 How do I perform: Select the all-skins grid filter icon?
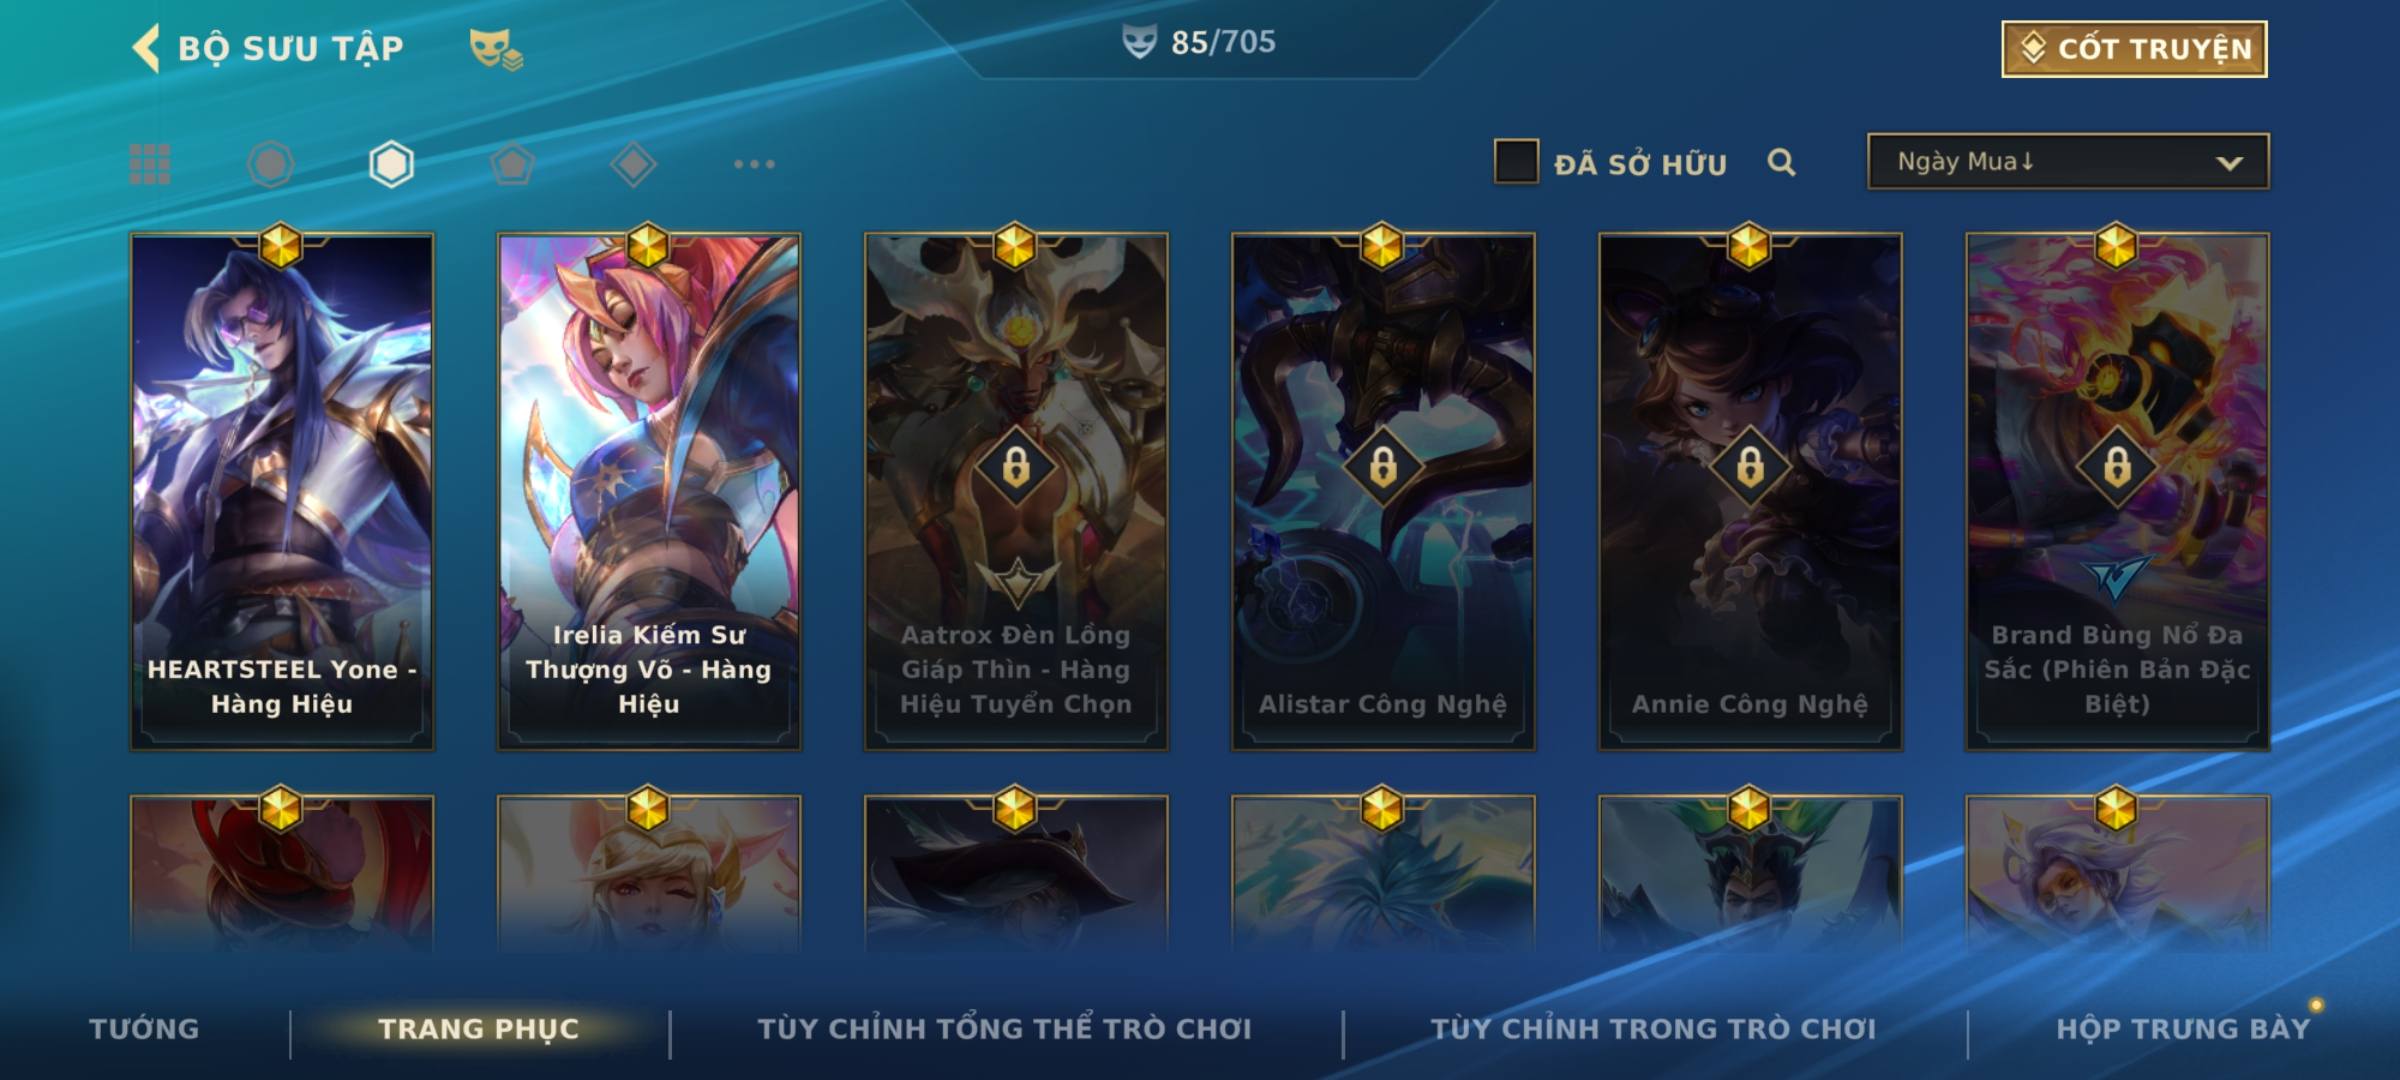pos(150,164)
